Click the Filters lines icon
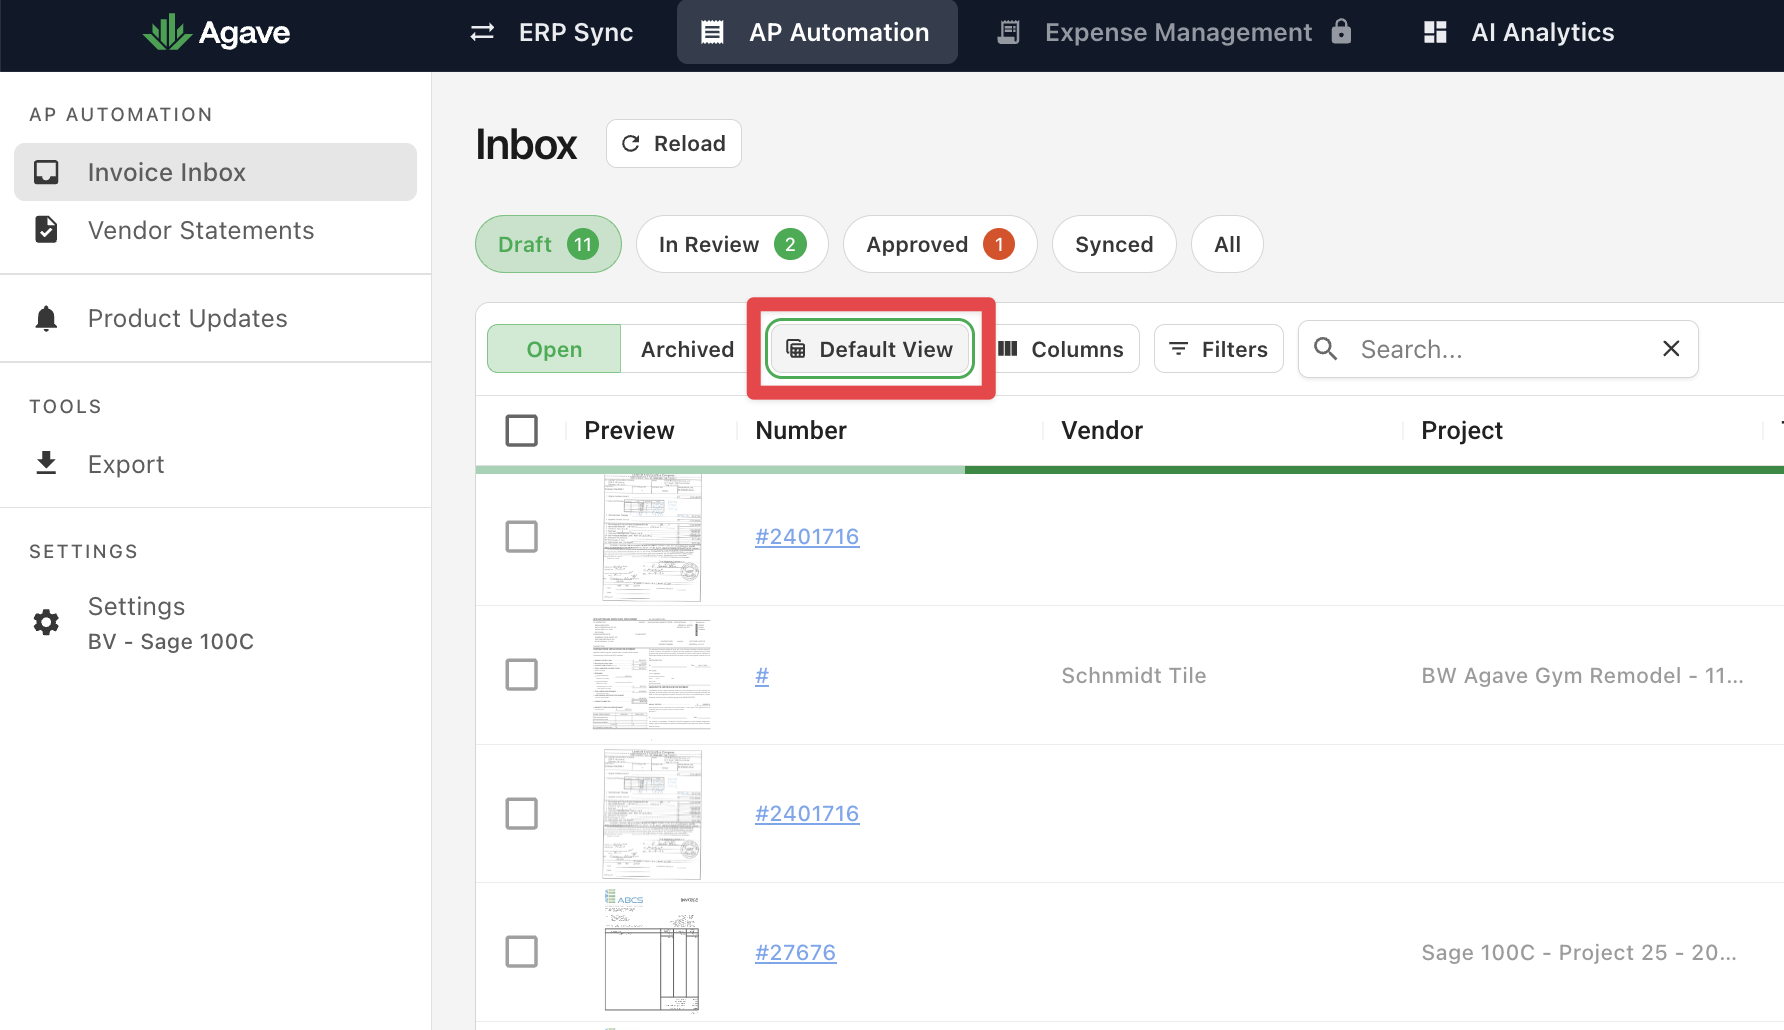The width and height of the screenshot is (1784, 1030). pyautogui.click(x=1179, y=349)
